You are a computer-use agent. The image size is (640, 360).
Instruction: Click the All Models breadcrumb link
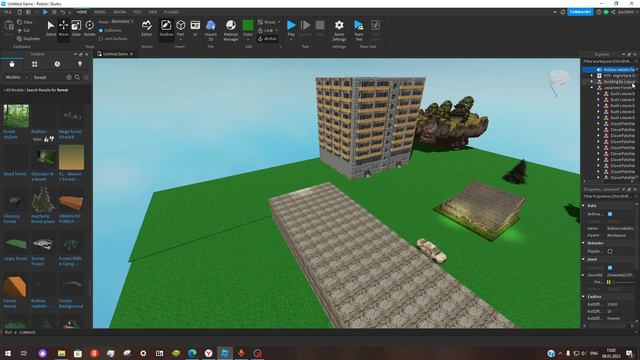[14, 90]
